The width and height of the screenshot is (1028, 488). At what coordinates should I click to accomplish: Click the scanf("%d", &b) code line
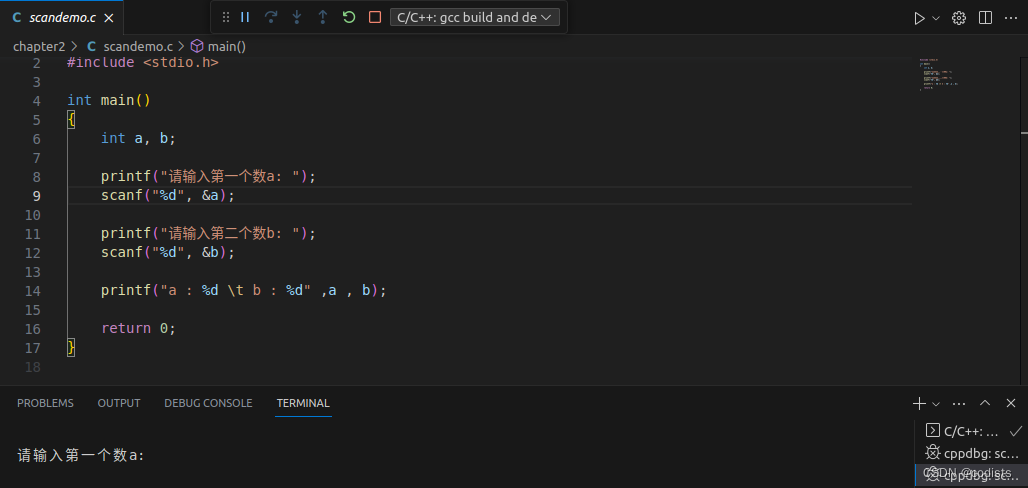168,253
